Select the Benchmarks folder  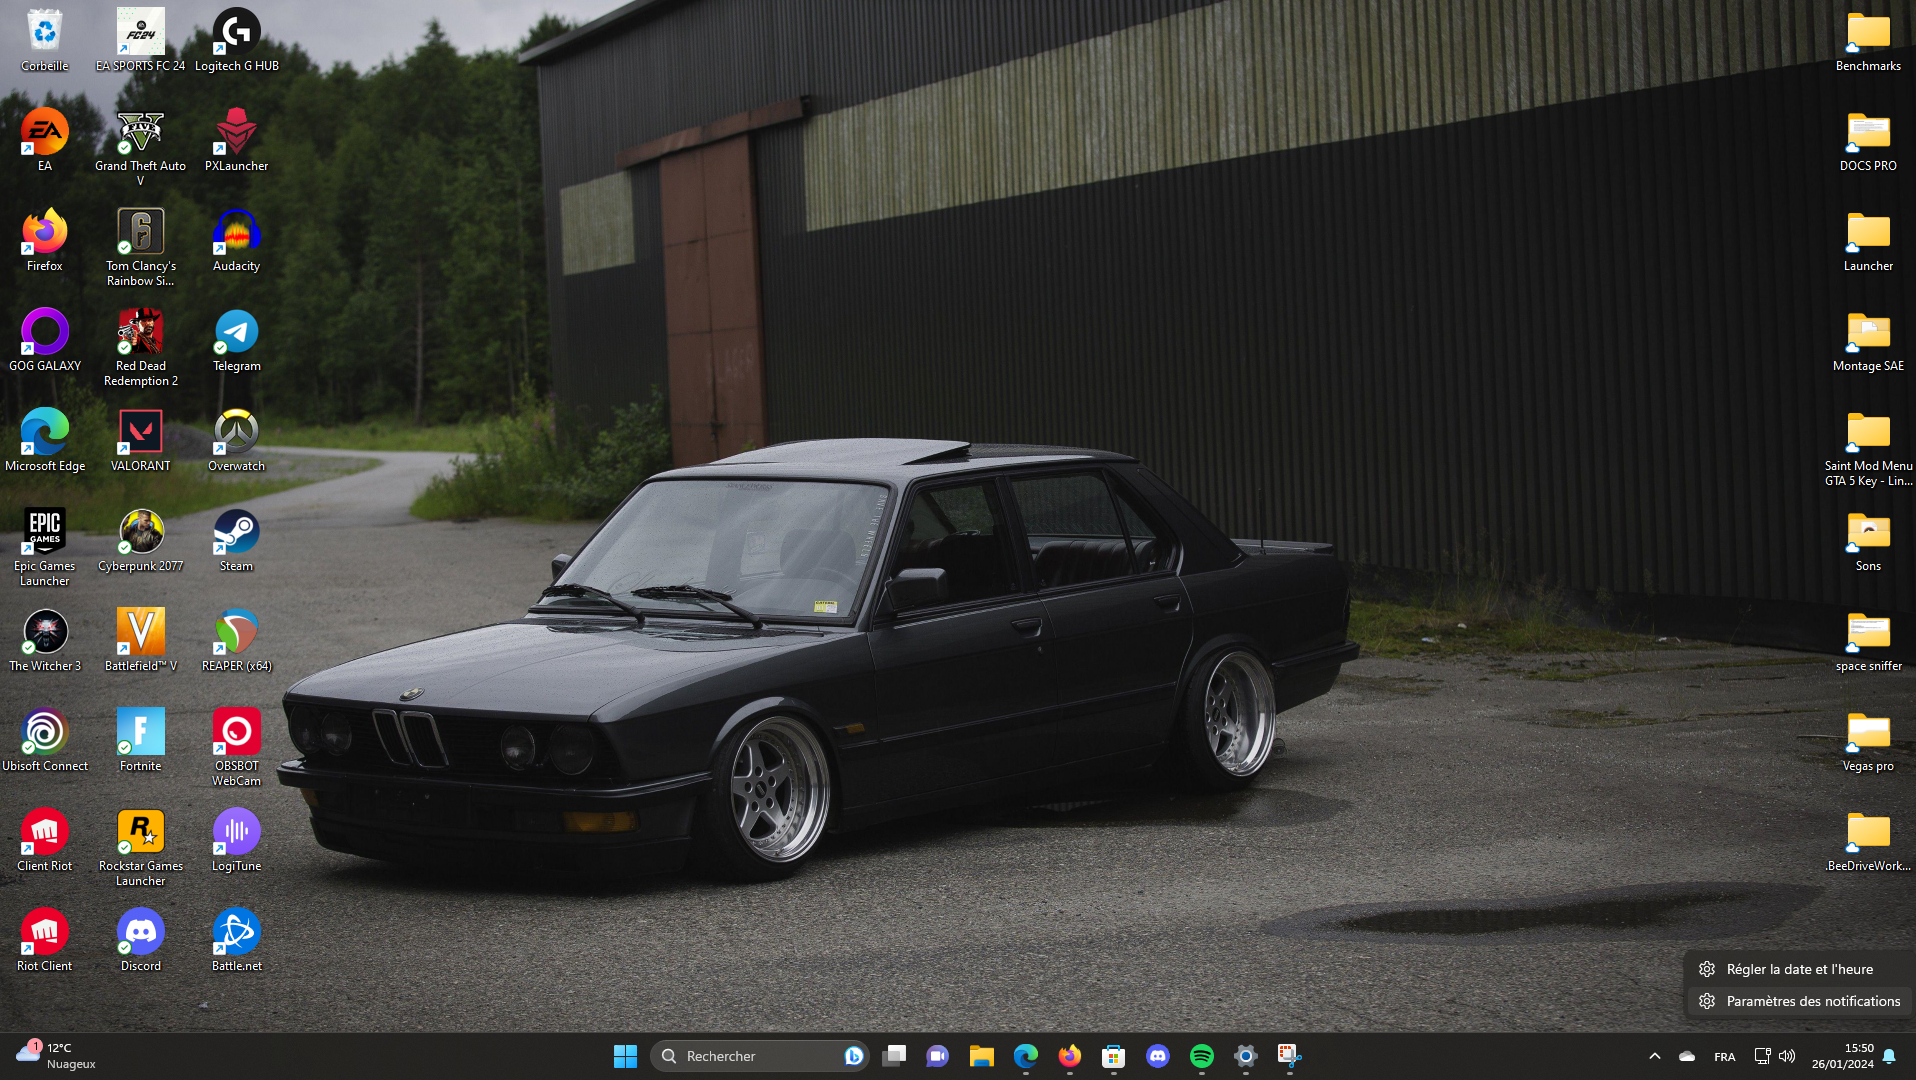tap(1868, 40)
